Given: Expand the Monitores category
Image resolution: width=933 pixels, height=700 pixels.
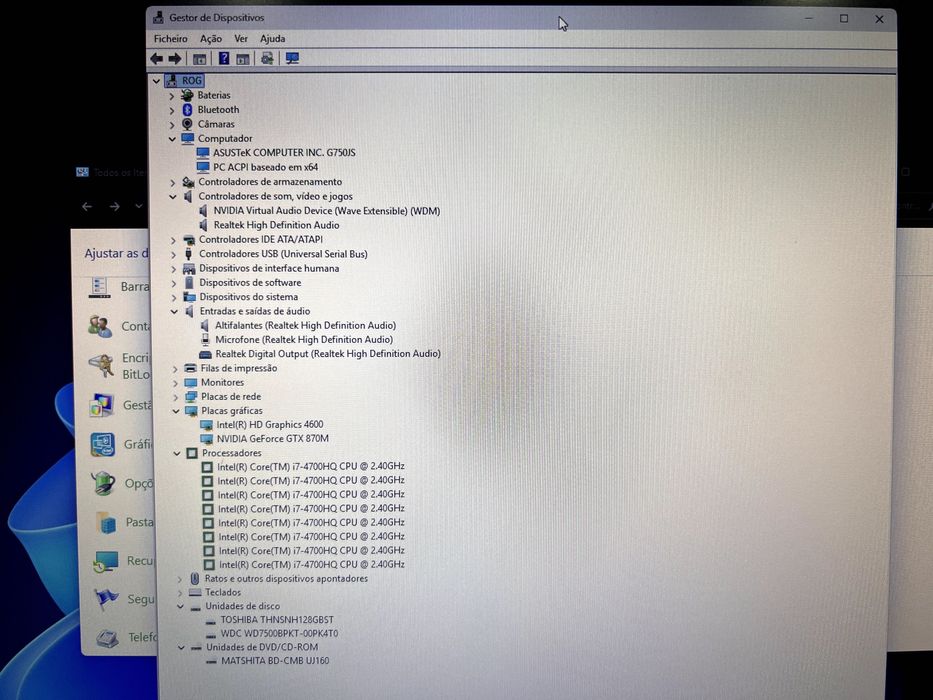Looking at the screenshot, I should (x=176, y=383).
